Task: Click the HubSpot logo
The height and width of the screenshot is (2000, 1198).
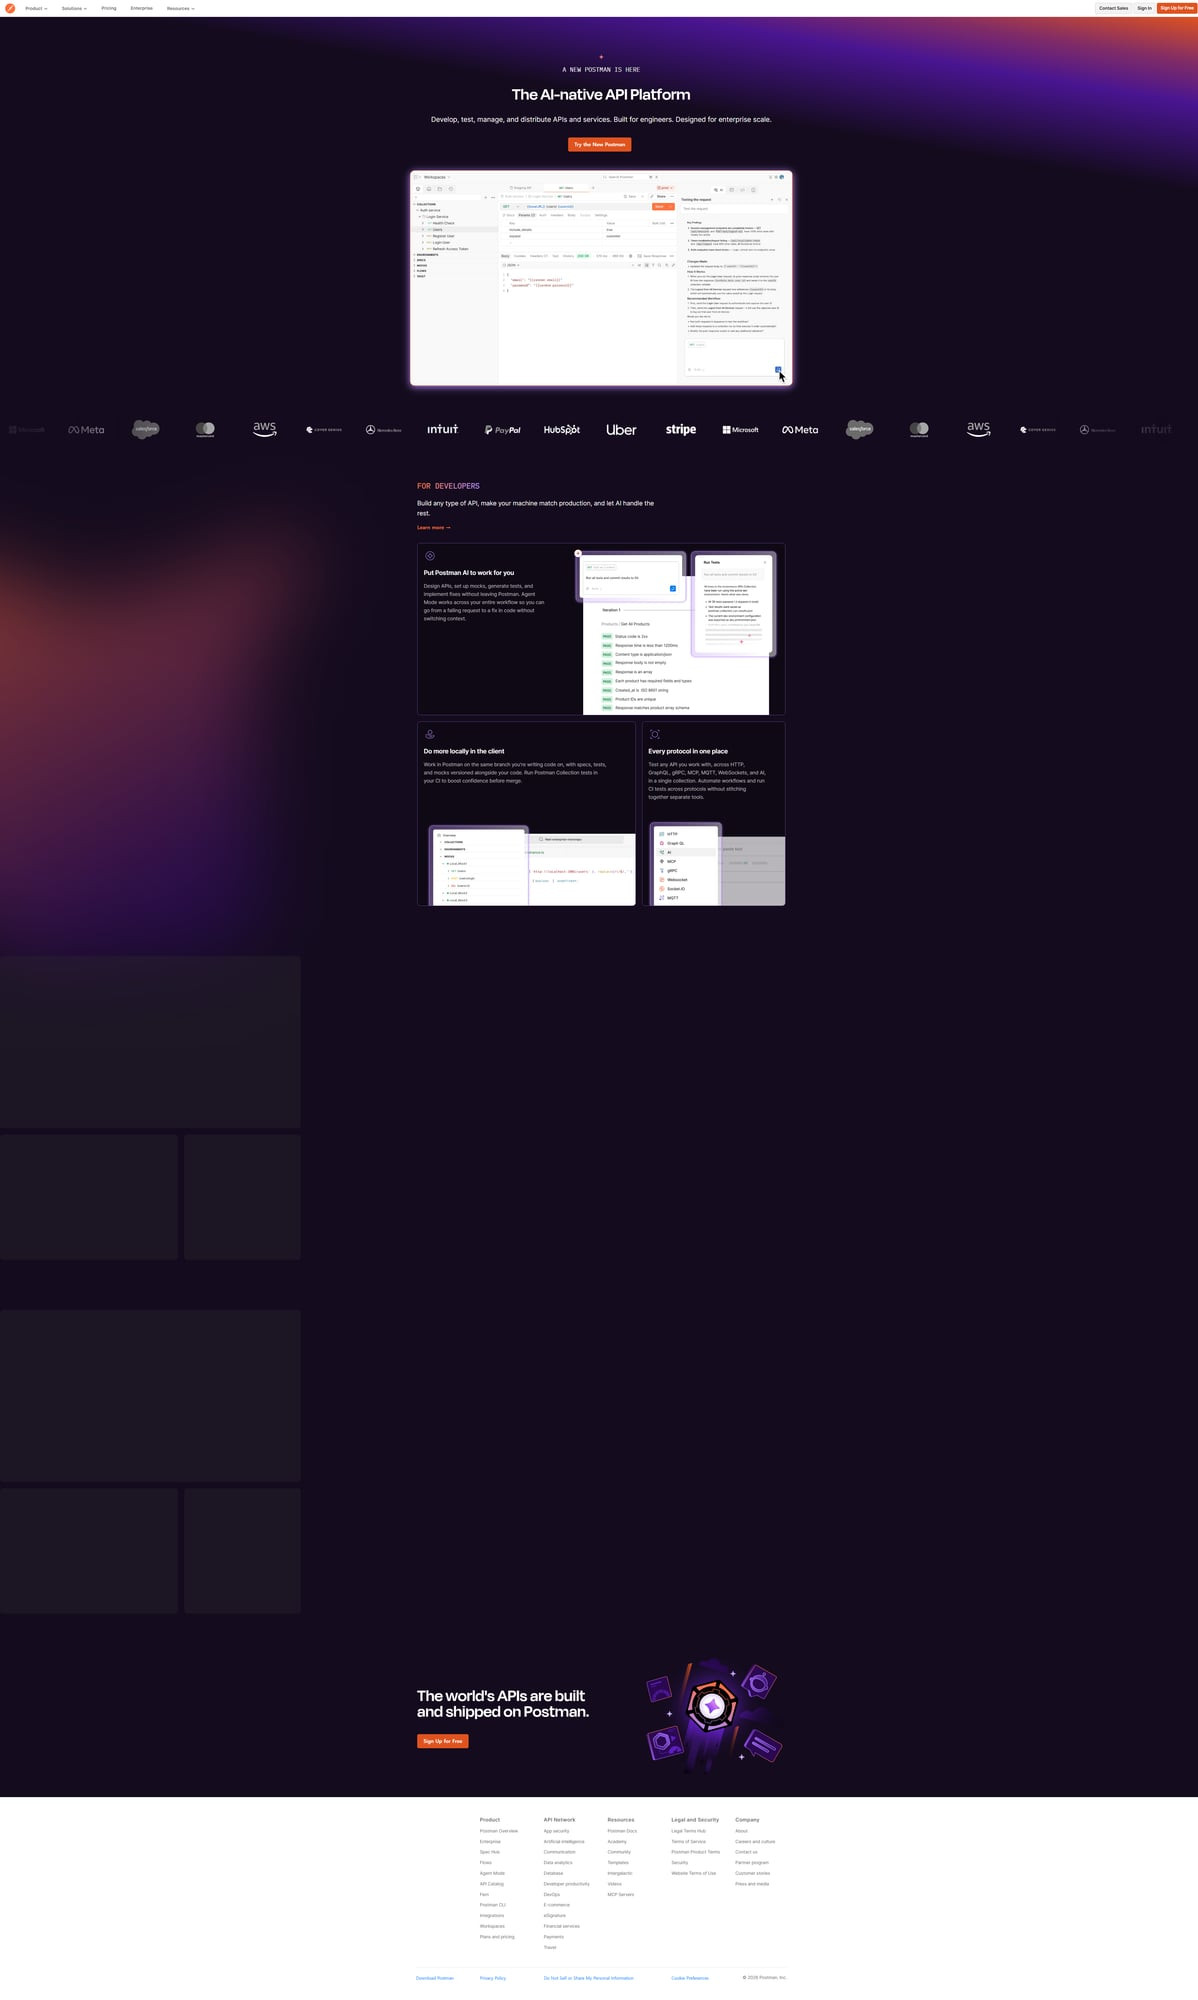Action: point(562,430)
